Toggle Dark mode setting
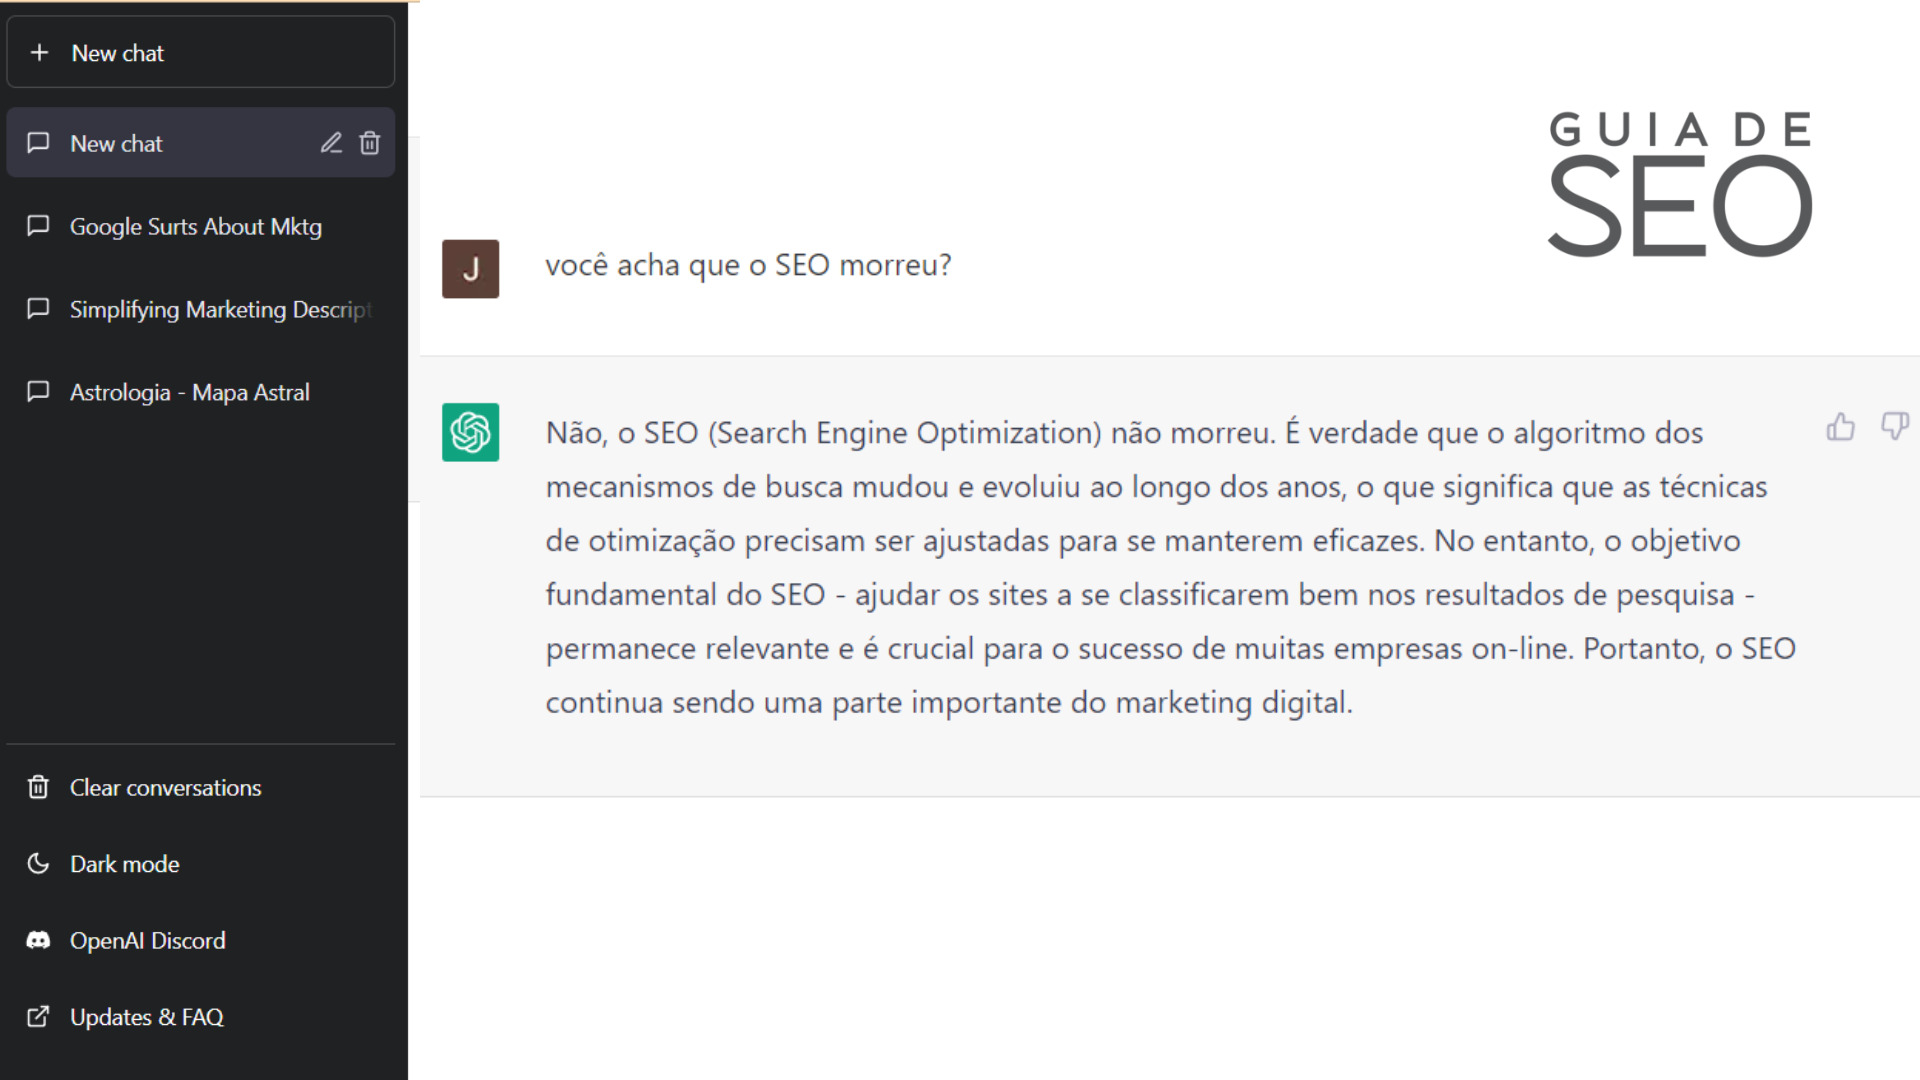The height and width of the screenshot is (1080, 1920). click(x=125, y=862)
